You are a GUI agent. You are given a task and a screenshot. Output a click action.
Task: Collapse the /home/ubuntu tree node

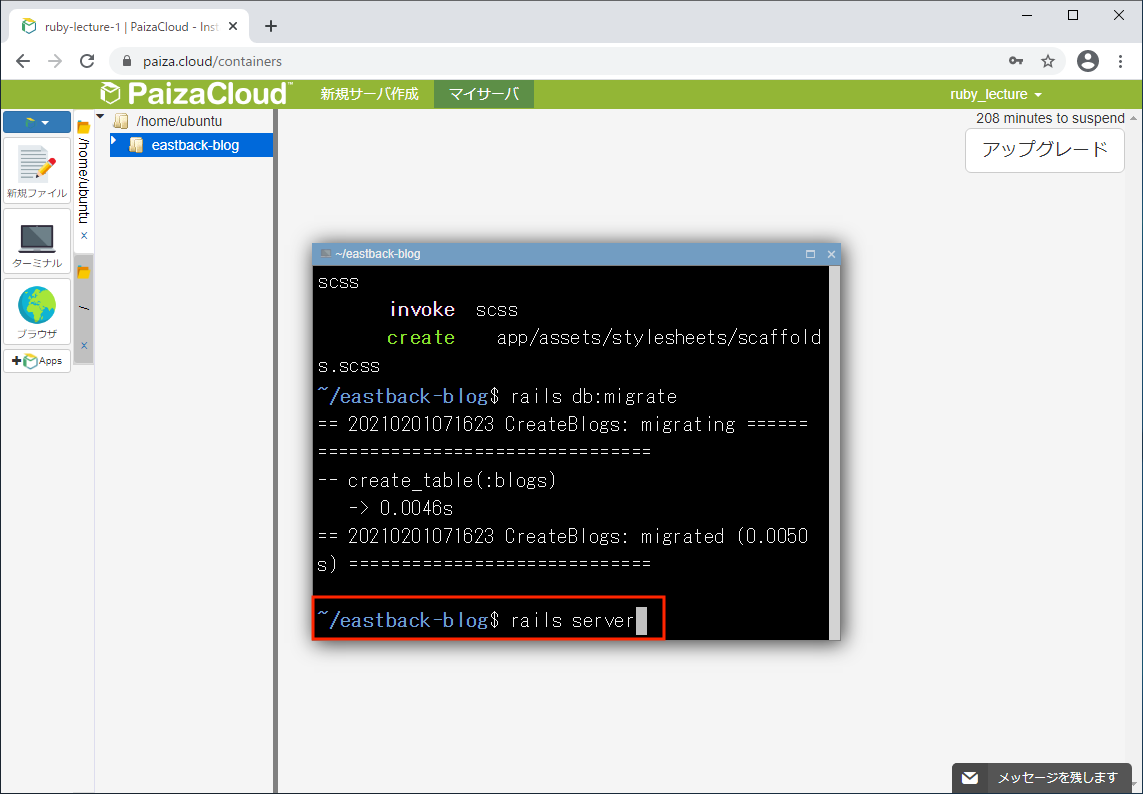[101, 117]
